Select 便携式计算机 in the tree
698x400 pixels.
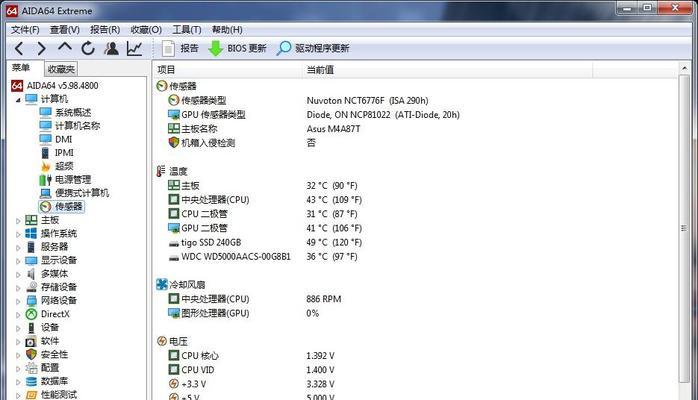click(x=74, y=193)
